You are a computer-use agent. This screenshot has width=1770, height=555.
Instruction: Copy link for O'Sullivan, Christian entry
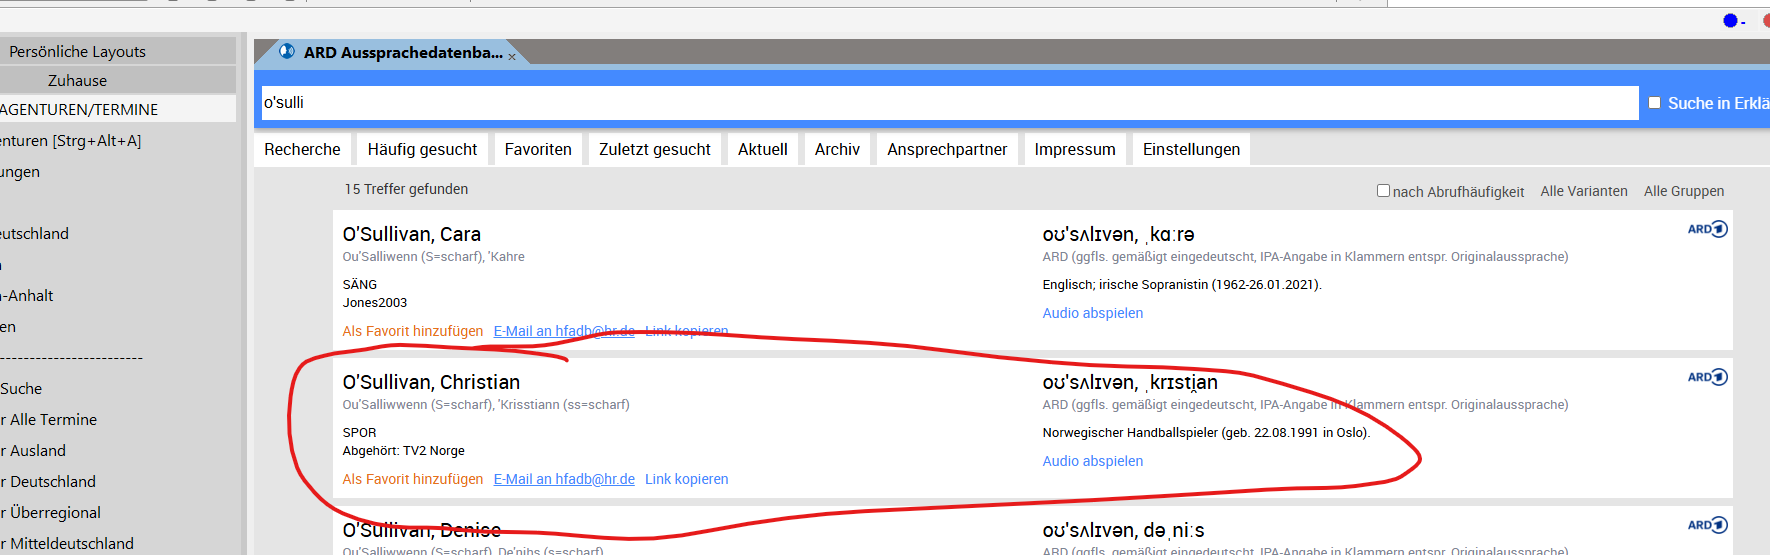(x=686, y=479)
